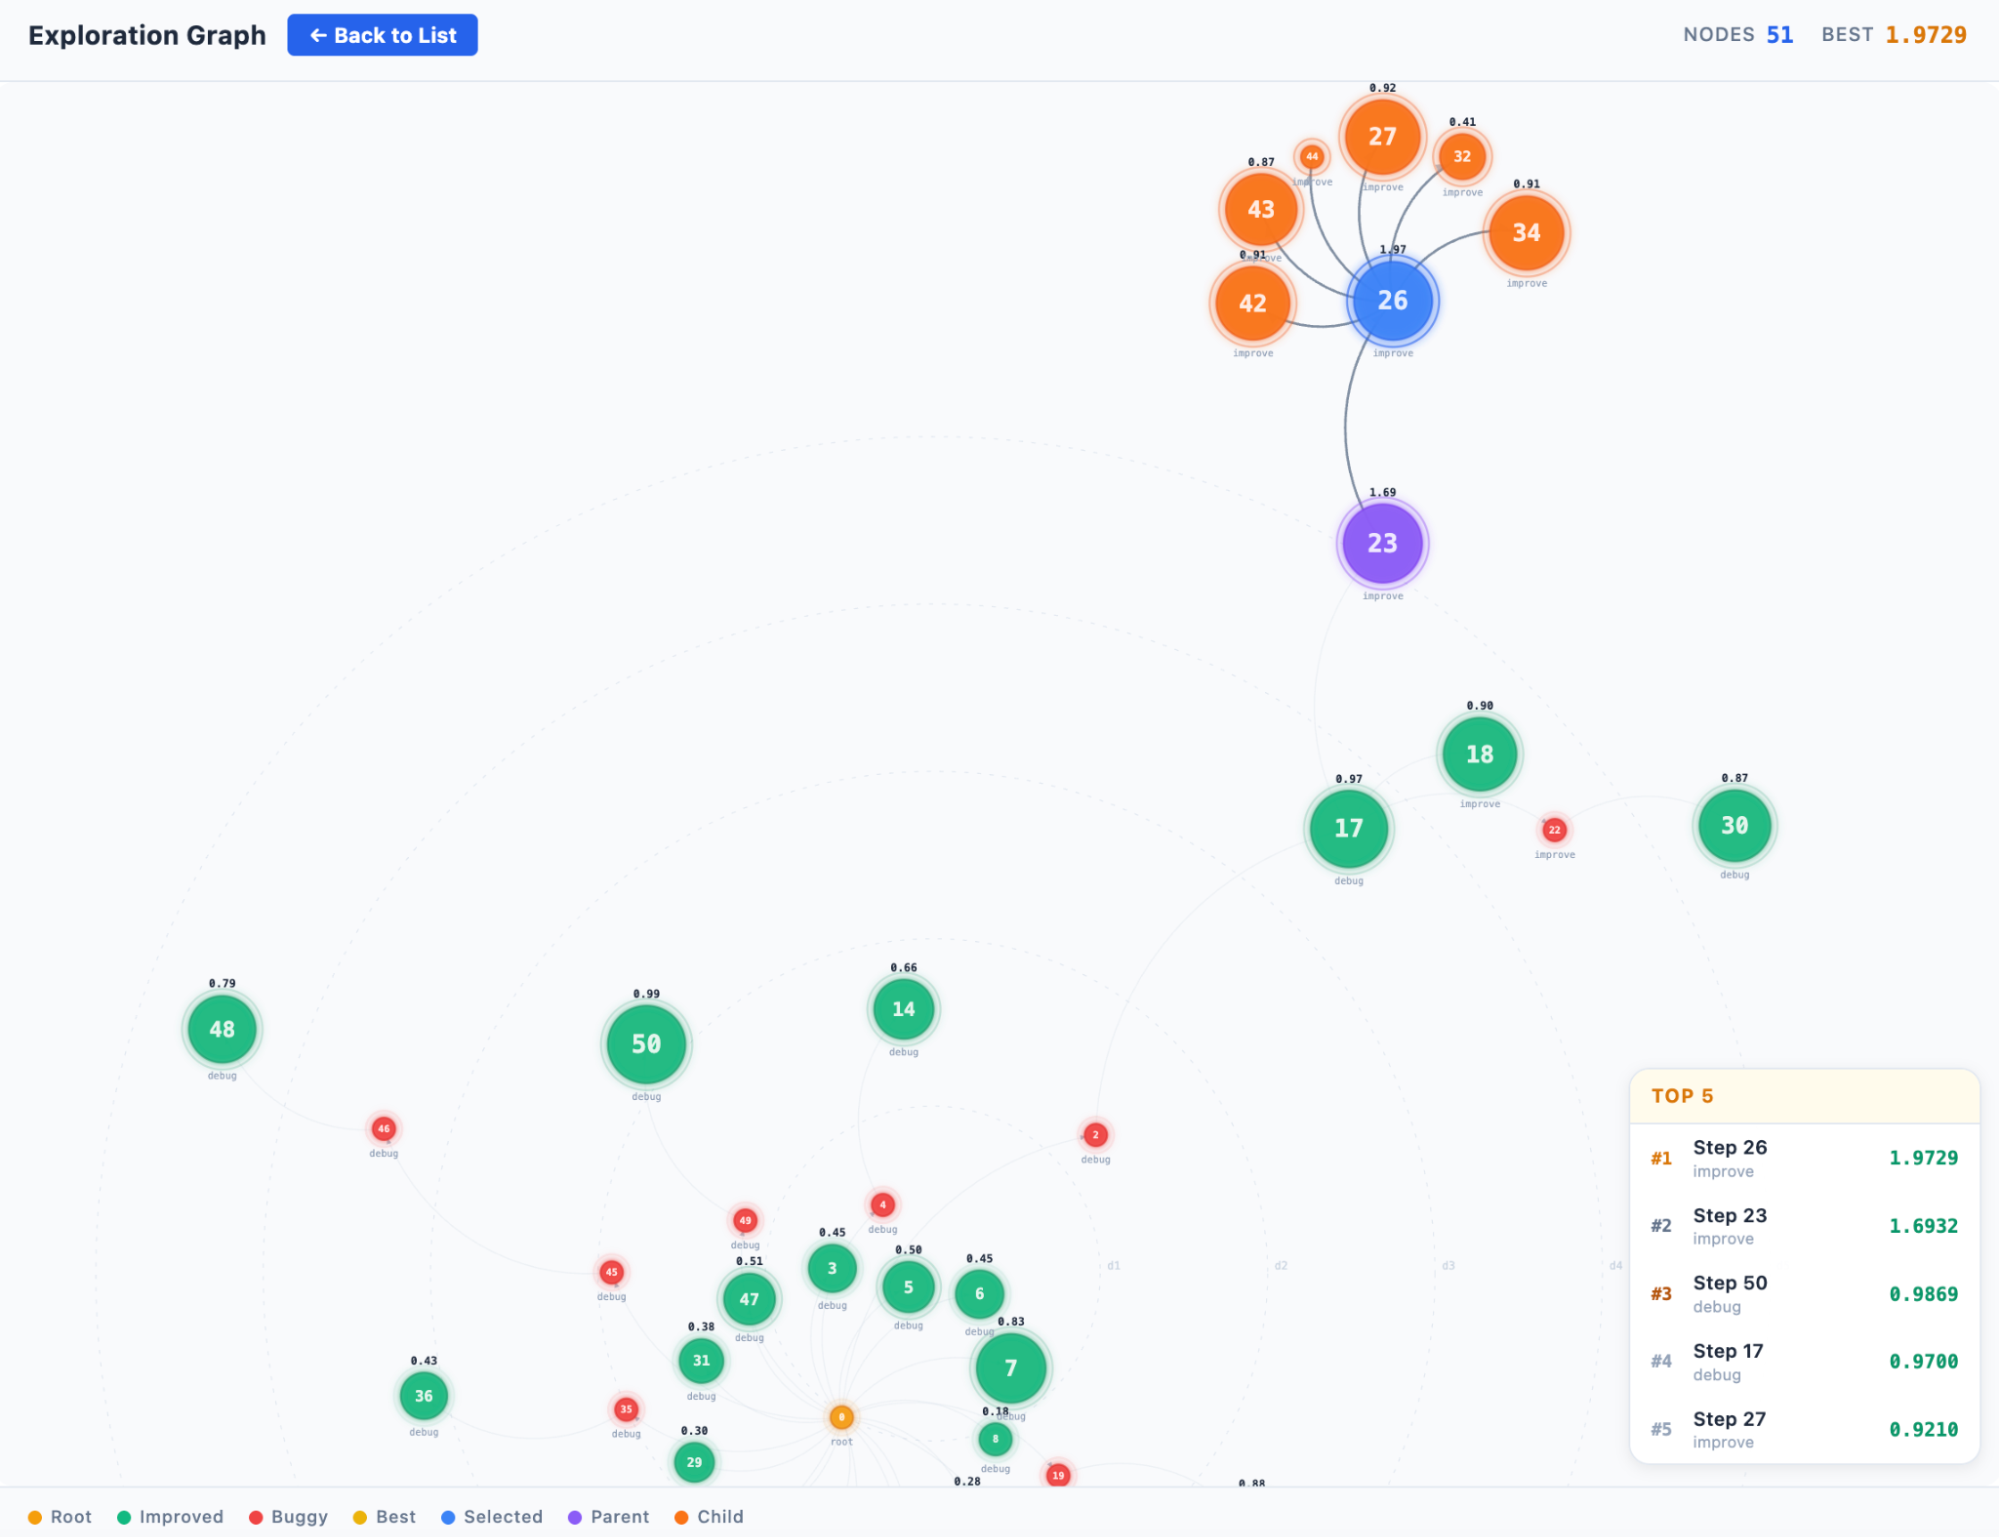
Task: Select small red buggy node 46
Action: 383,1129
